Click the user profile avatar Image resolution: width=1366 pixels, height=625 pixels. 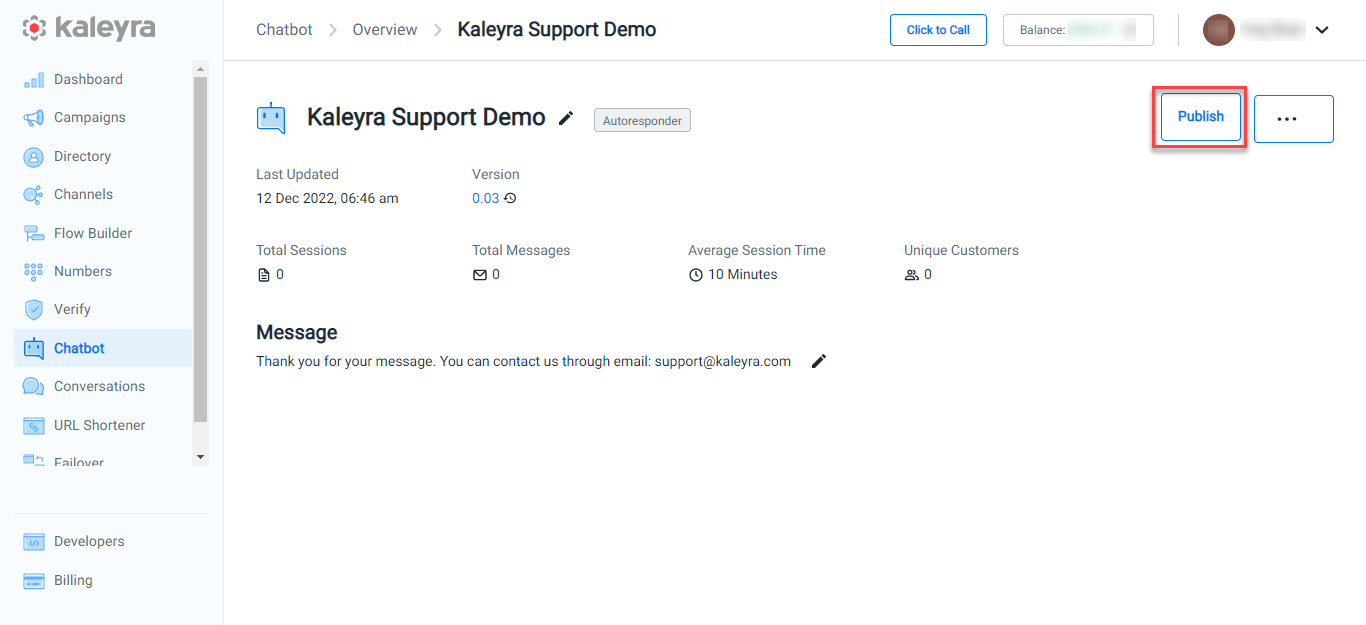point(1219,30)
